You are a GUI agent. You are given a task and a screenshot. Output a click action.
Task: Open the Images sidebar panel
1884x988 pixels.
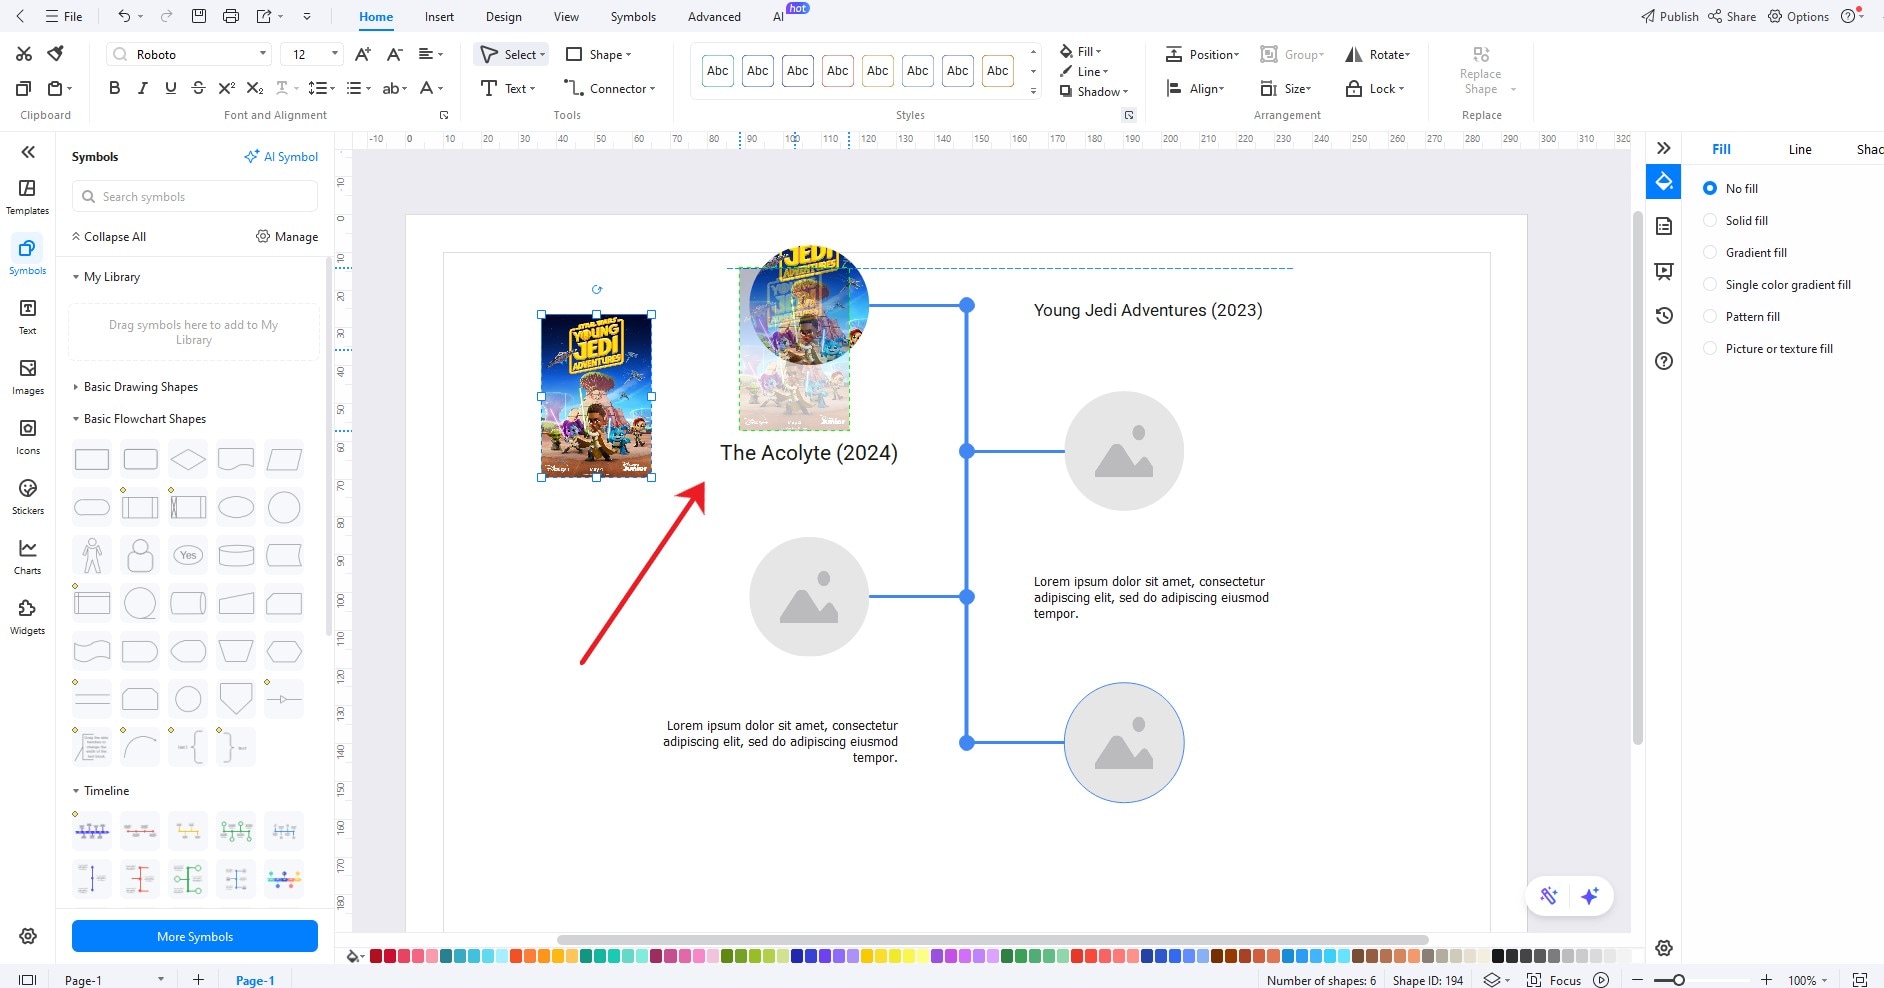(27, 377)
